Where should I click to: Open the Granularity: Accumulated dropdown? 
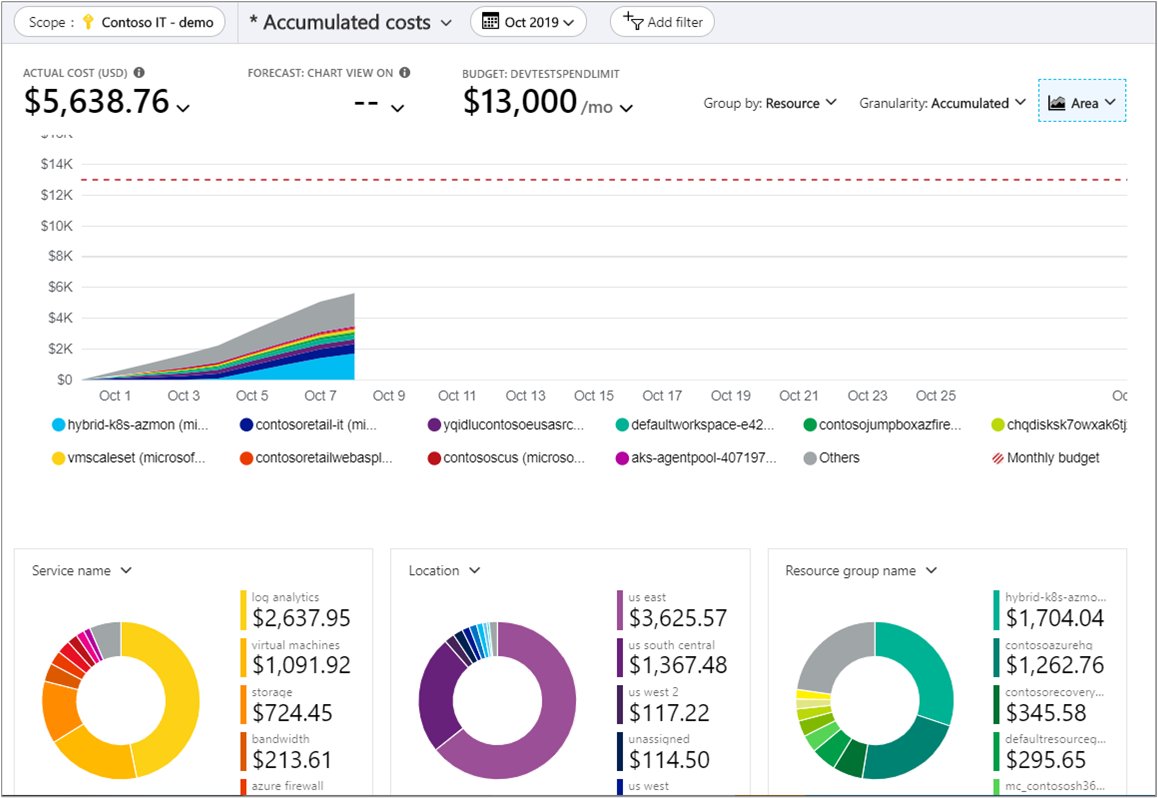point(941,102)
